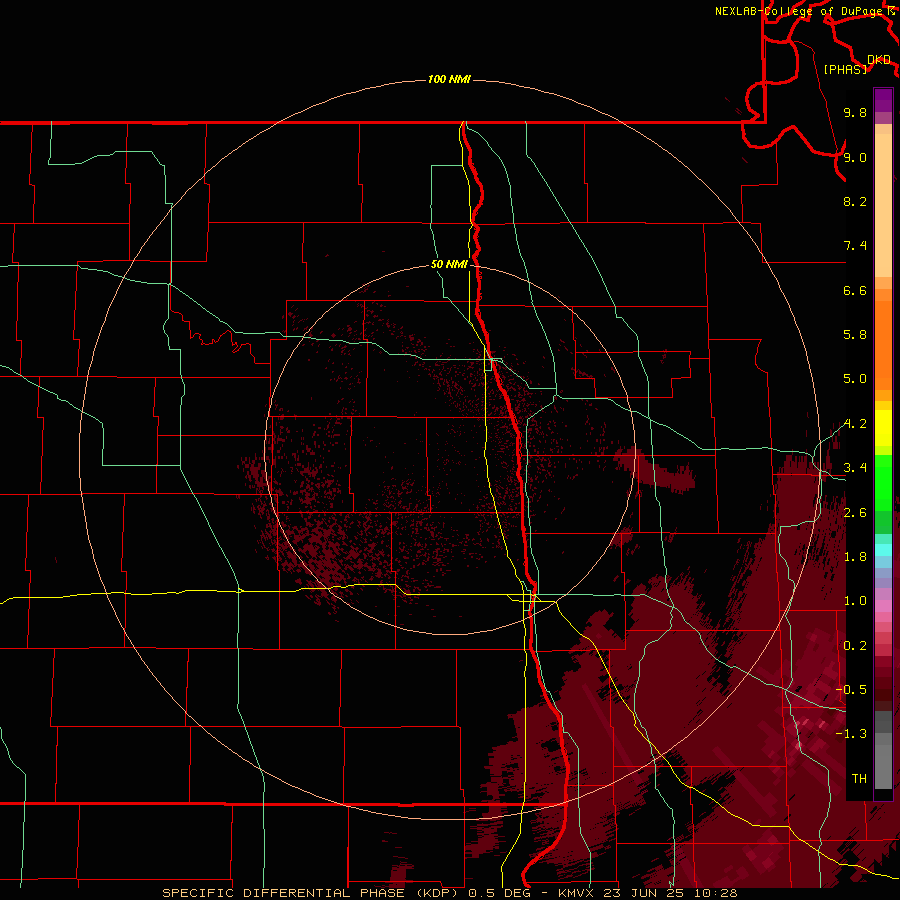Pick the cyan band on the color bar

click(x=883, y=550)
